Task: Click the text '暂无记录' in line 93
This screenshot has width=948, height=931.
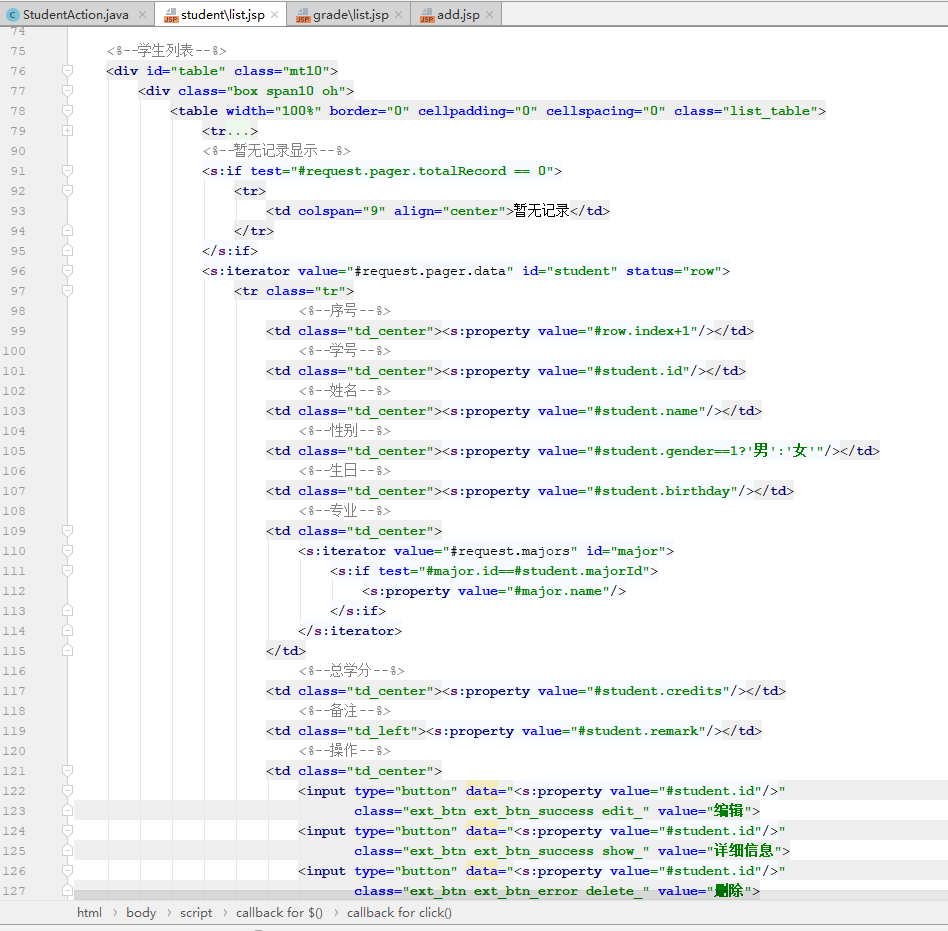Action: point(542,210)
